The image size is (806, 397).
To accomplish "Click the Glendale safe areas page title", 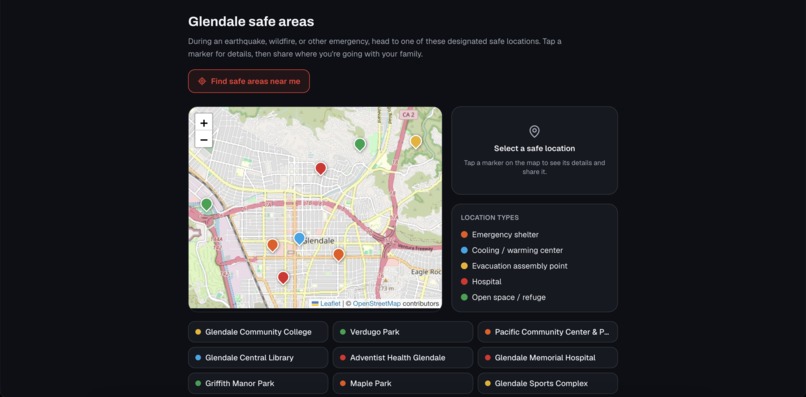I will 251,22.
